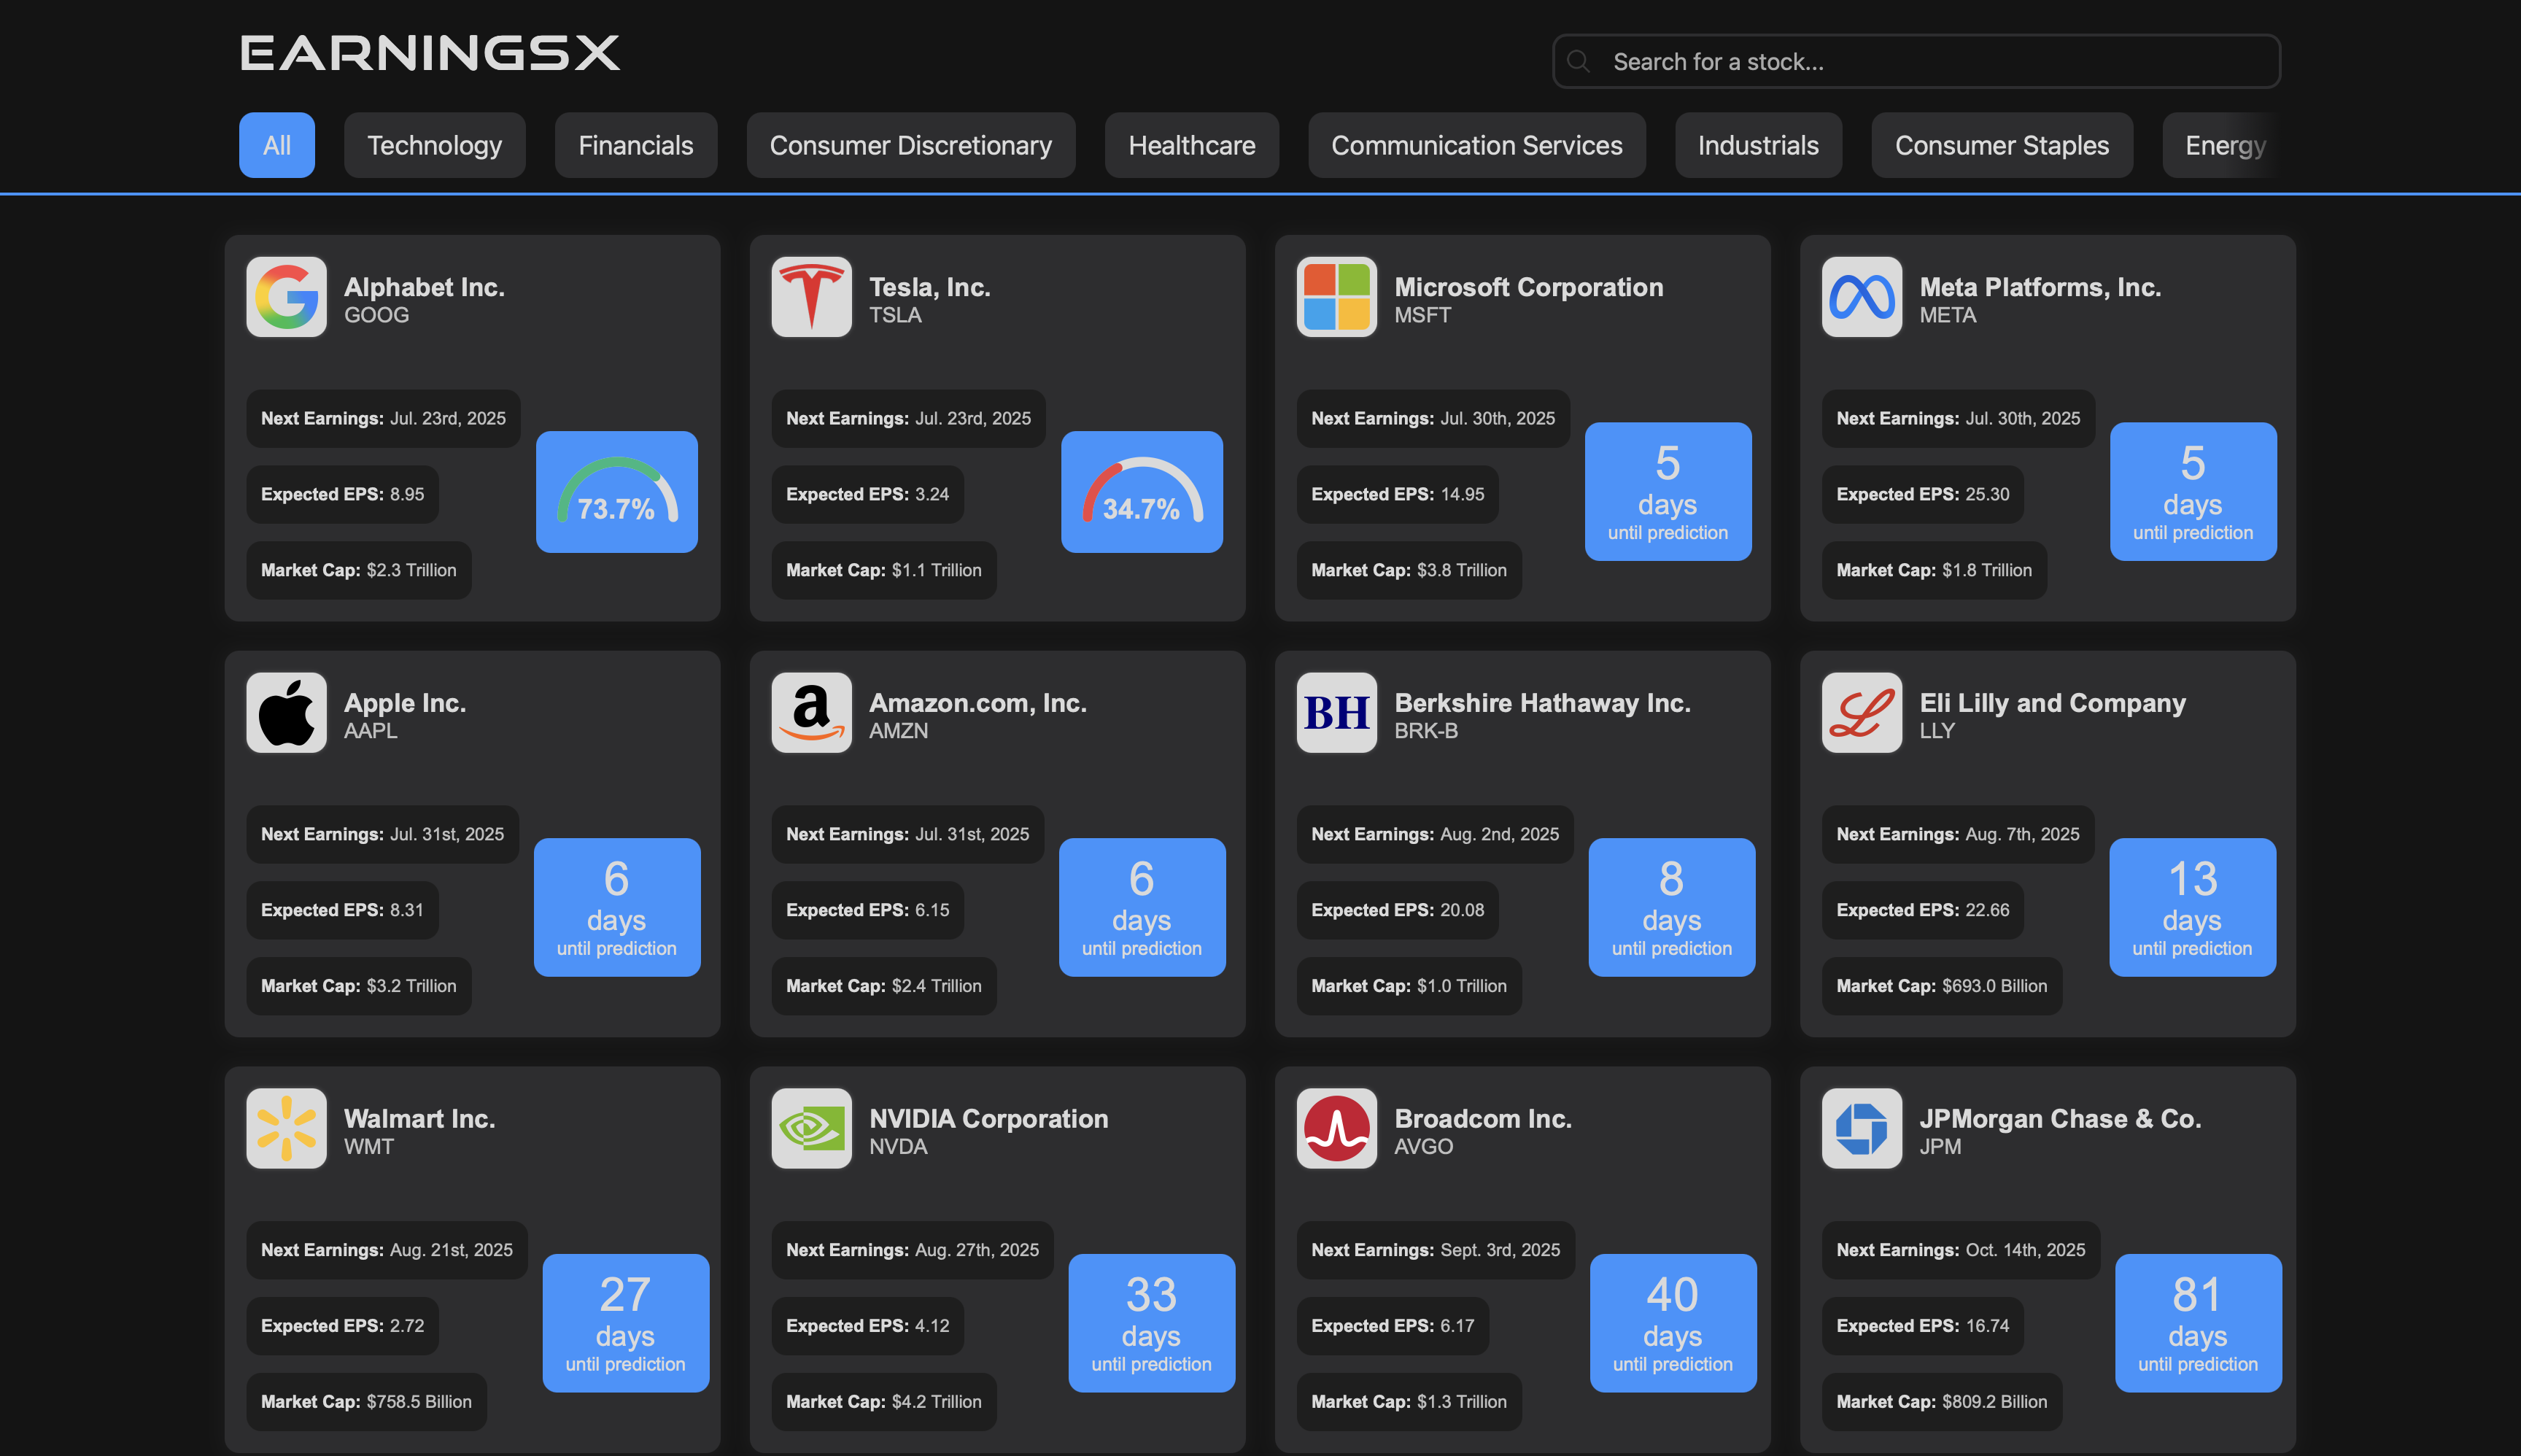2521x1456 pixels.
Task: Click the Apple logo icon
Action: pyautogui.click(x=286, y=713)
